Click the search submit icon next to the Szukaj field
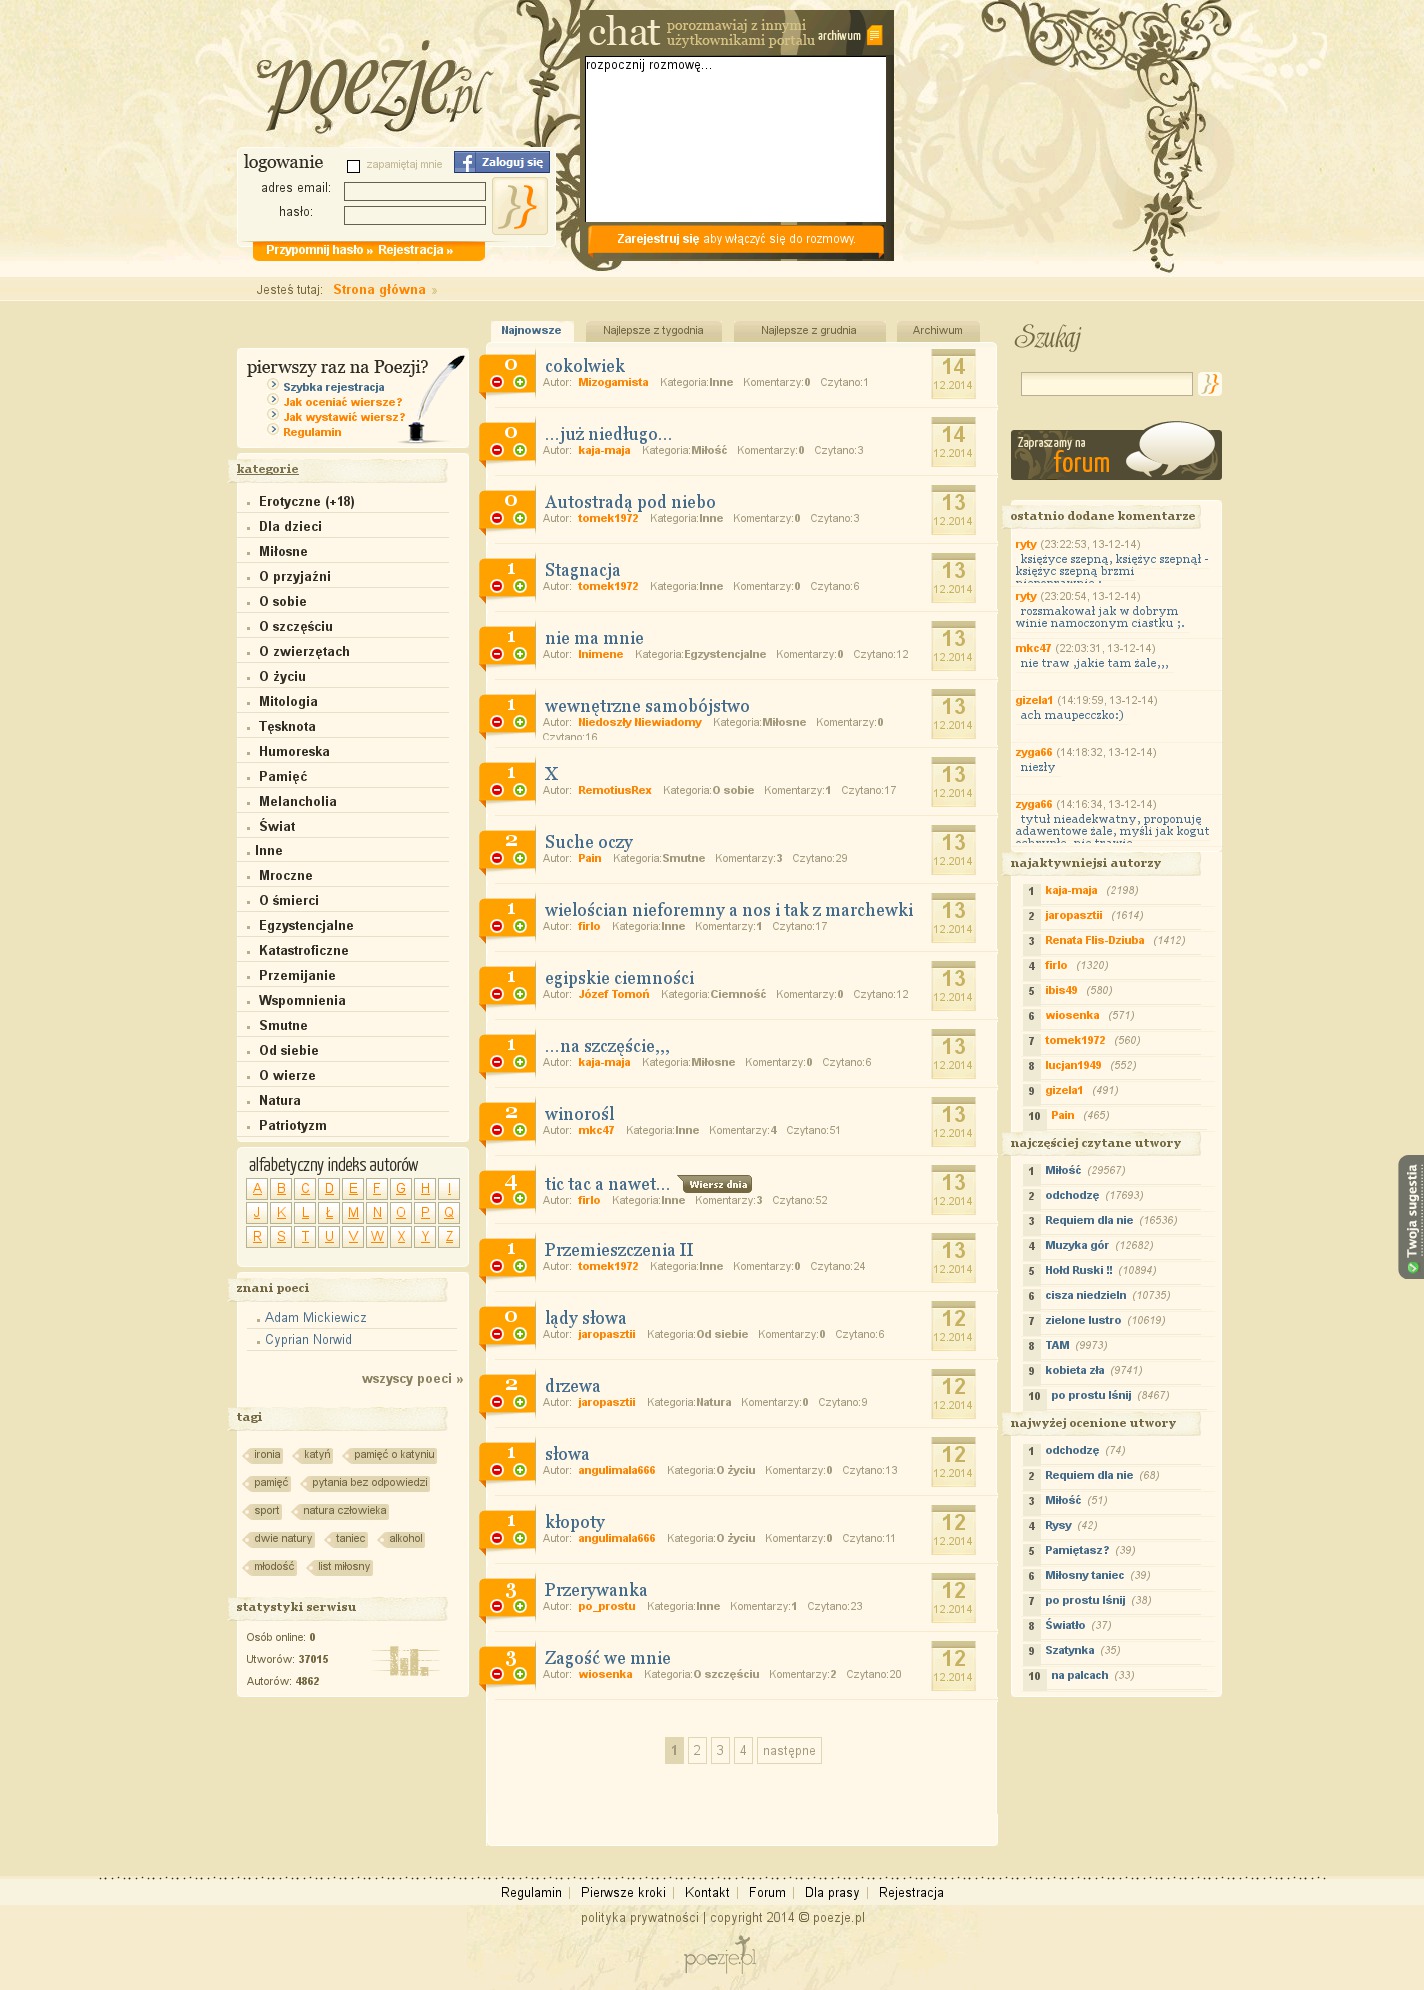Screen dimensions: 1424x1990 click(1210, 384)
